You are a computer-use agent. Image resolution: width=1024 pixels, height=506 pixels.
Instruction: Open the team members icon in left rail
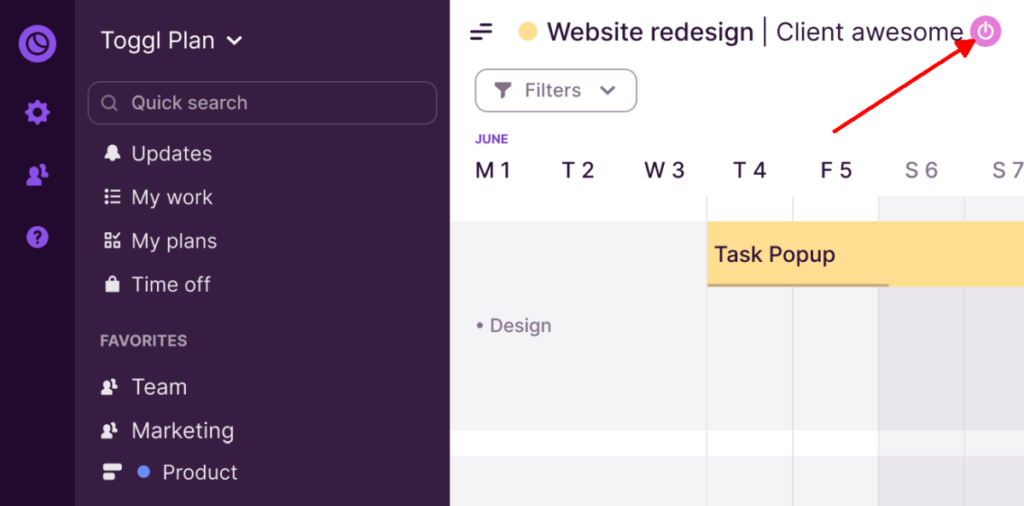(x=37, y=175)
